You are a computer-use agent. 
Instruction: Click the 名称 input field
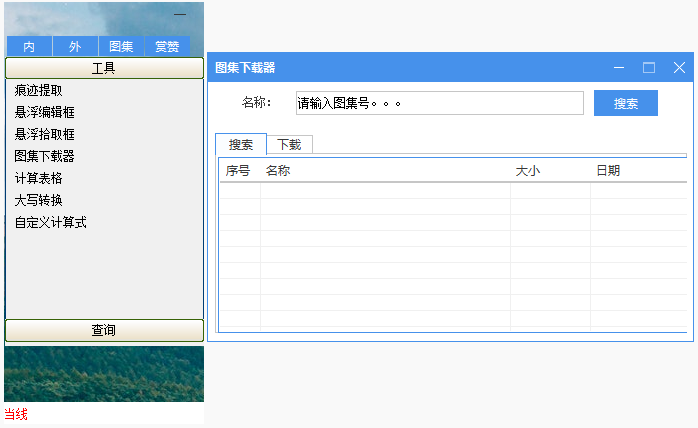point(440,103)
